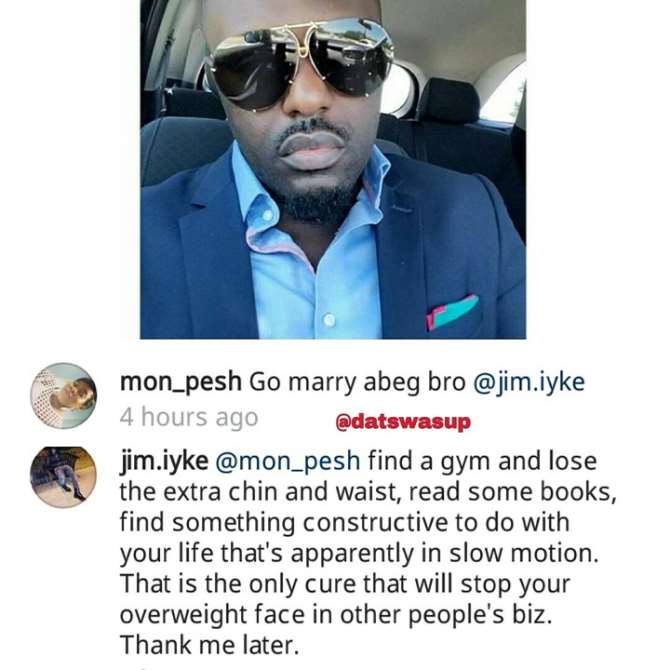Open jim.iyke's round profile avatar
This screenshot has height=670, width=670.
pos(63,477)
